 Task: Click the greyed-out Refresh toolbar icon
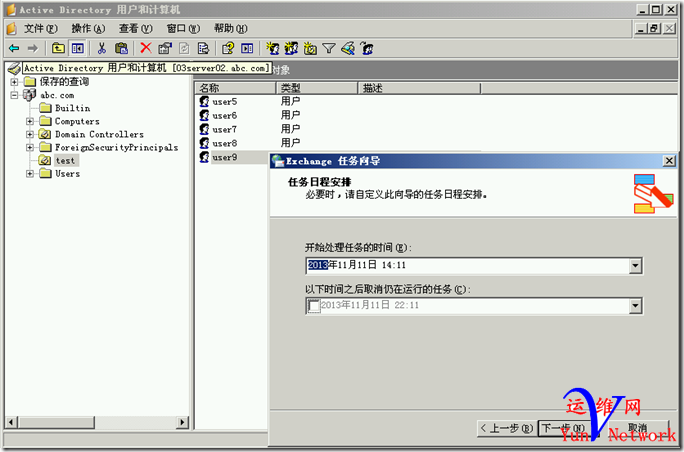point(184,48)
